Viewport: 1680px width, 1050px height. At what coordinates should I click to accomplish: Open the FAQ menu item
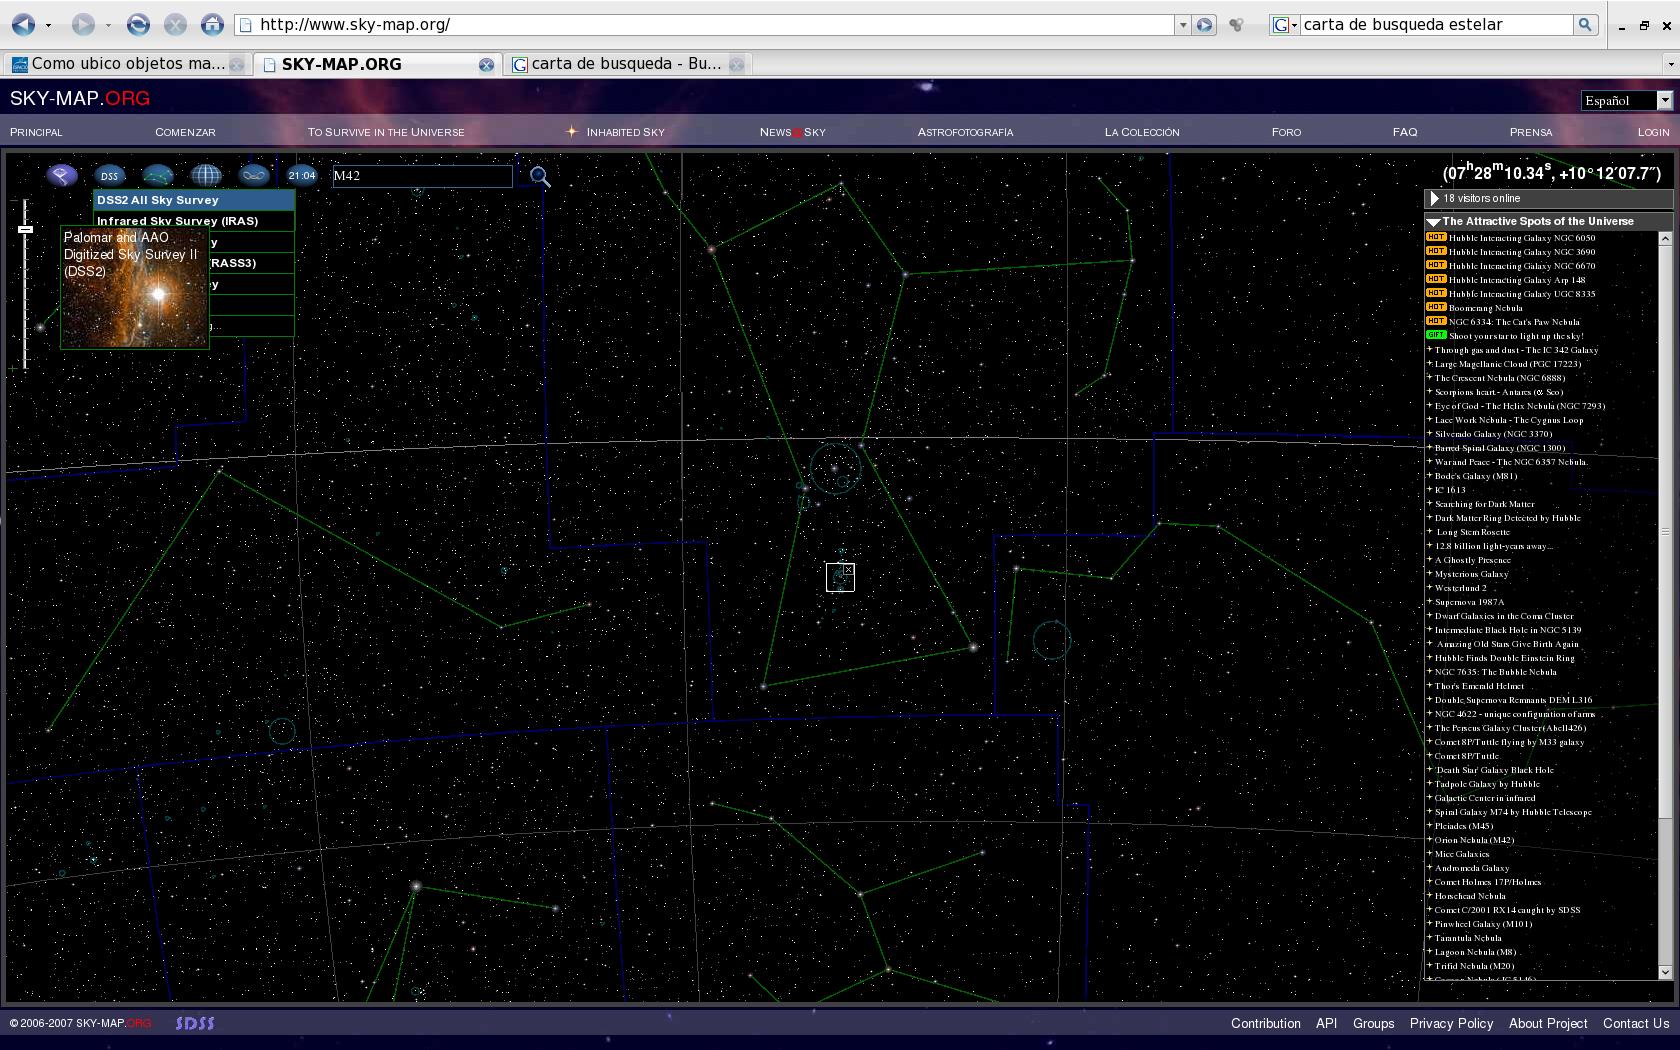point(1405,132)
